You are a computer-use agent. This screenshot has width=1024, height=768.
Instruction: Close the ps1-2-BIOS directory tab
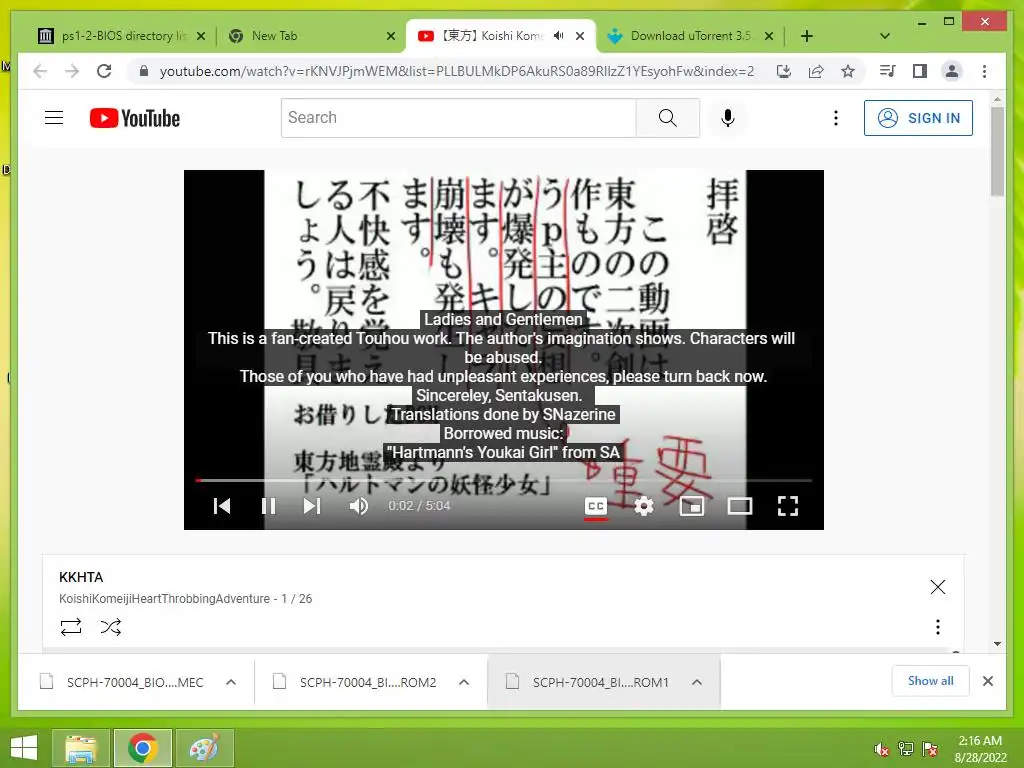(x=201, y=36)
